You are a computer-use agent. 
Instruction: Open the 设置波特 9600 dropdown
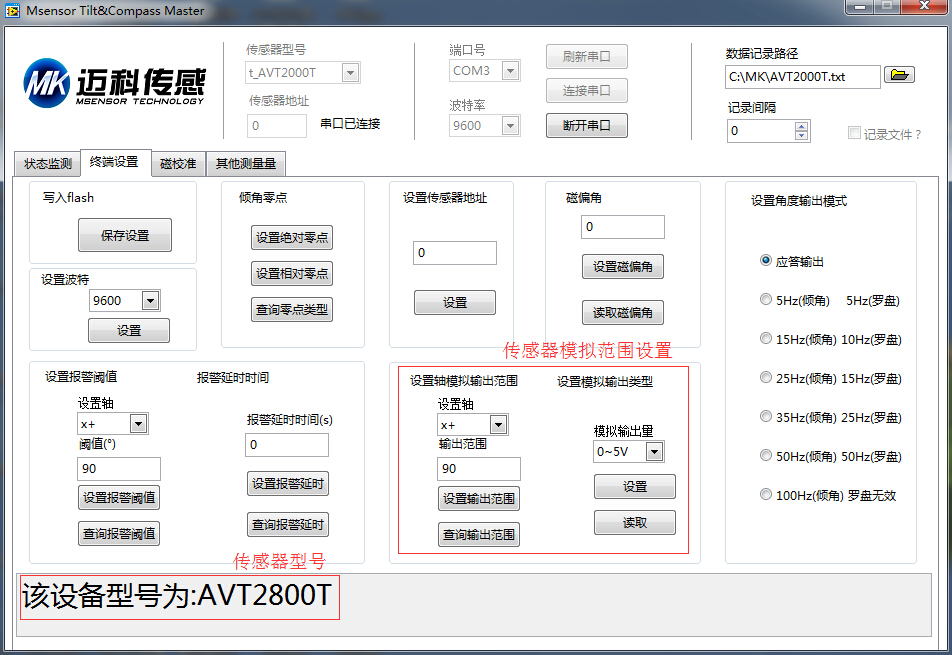pos(150,300)
